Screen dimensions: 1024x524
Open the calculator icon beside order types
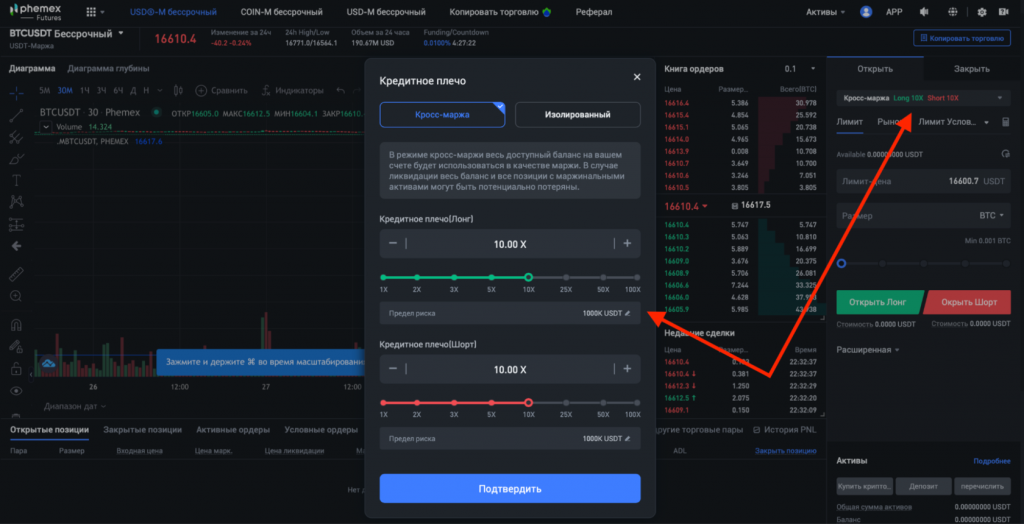(x=1004, y=122)
